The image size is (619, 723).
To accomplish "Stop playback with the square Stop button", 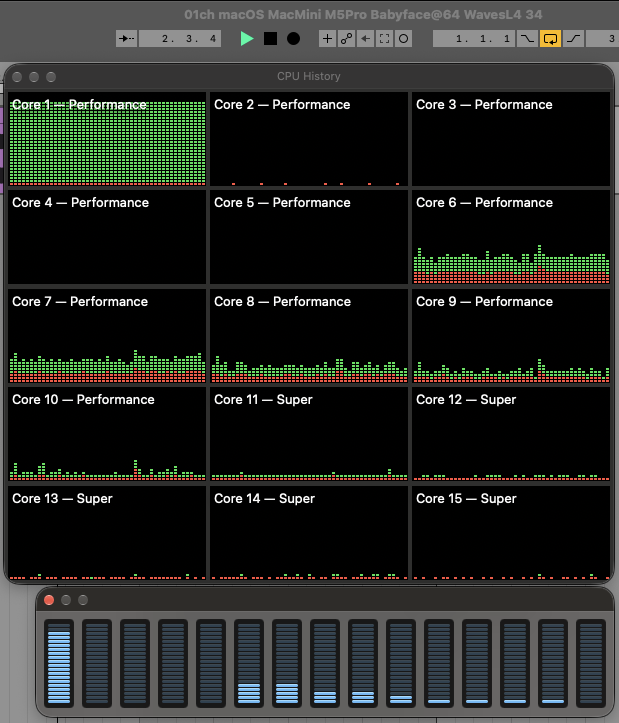I will click(270, 39).
